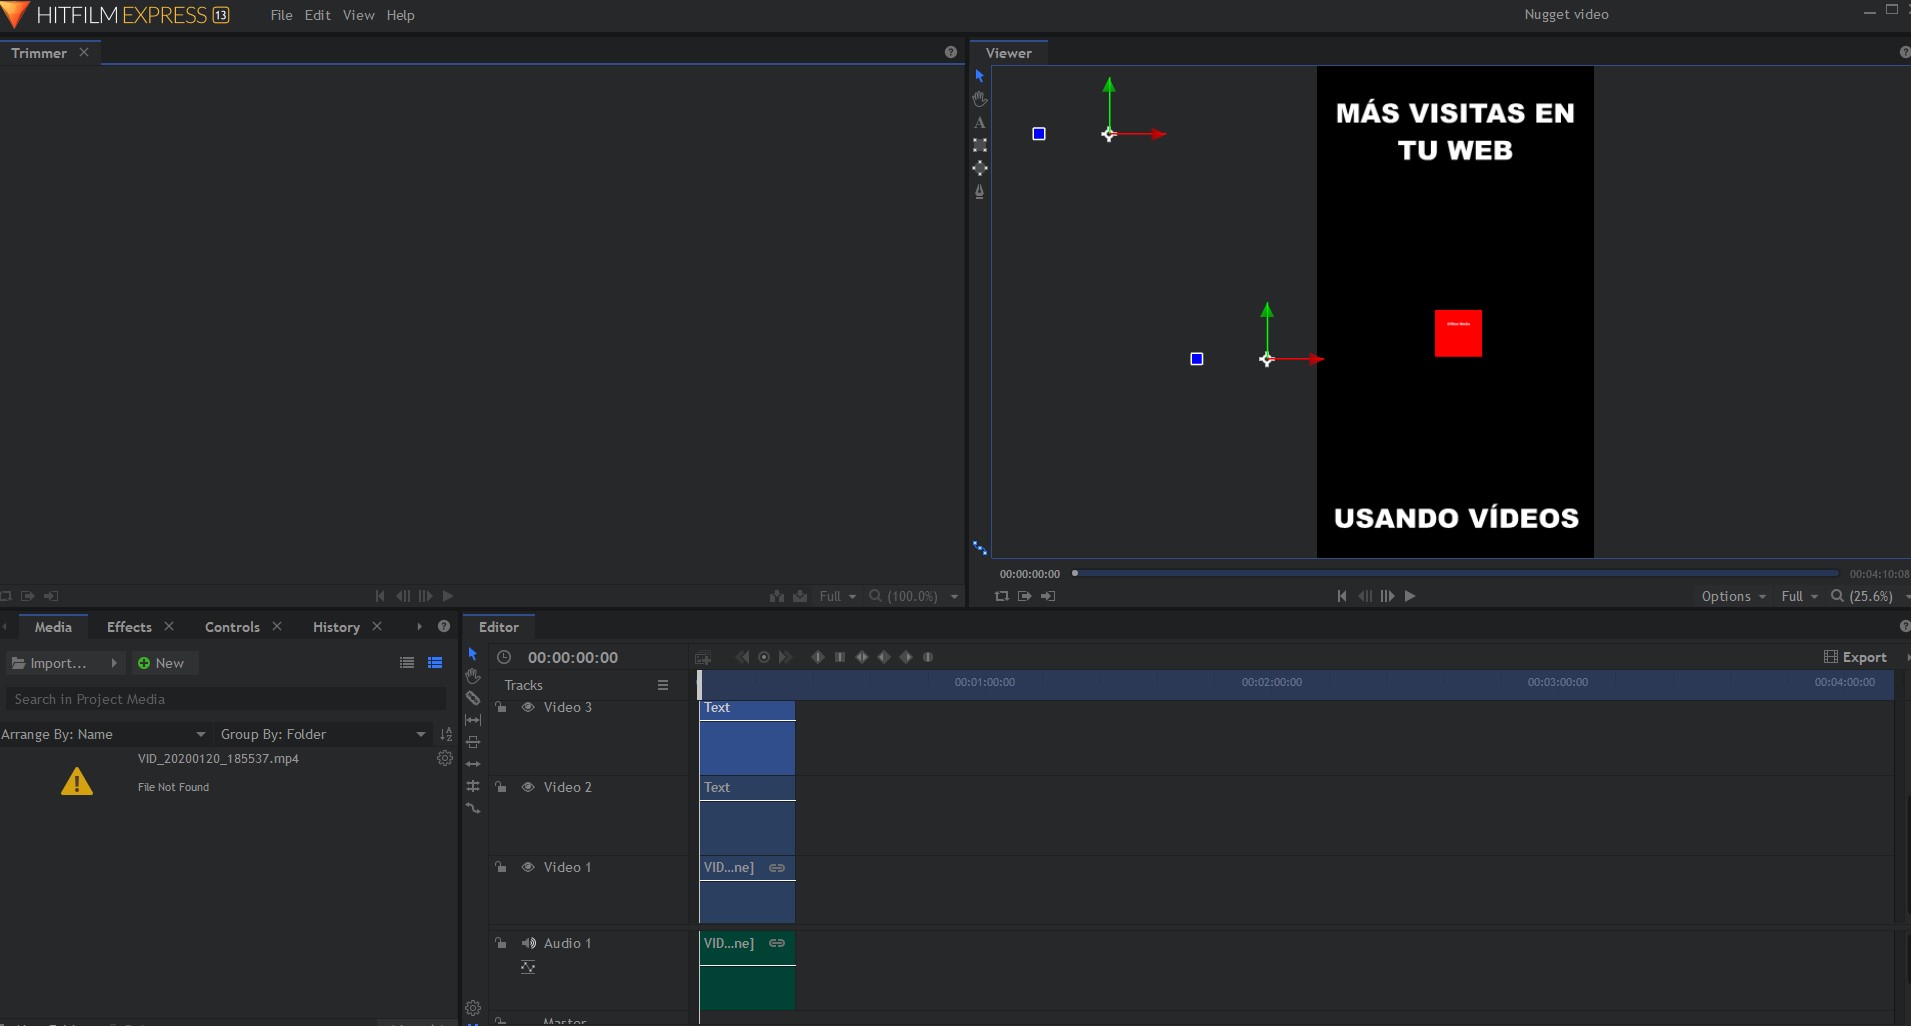Open the Viewer Full quality dropdown
The image size is (1911, 1026).
tap(1800, 596)
